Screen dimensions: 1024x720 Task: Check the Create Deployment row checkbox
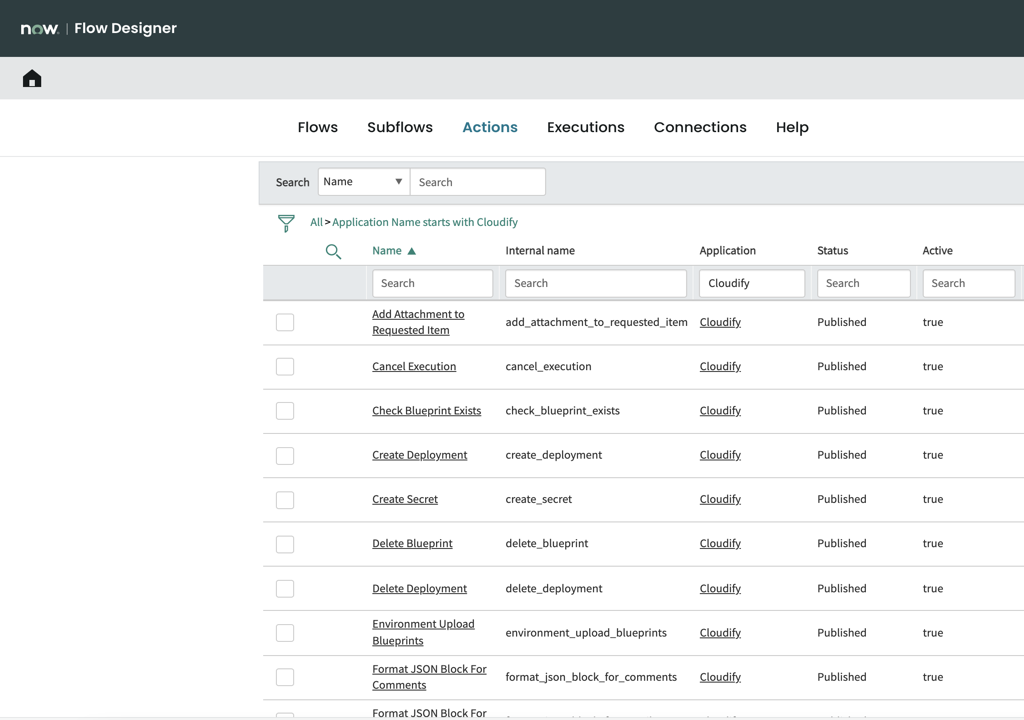(285, 455)
